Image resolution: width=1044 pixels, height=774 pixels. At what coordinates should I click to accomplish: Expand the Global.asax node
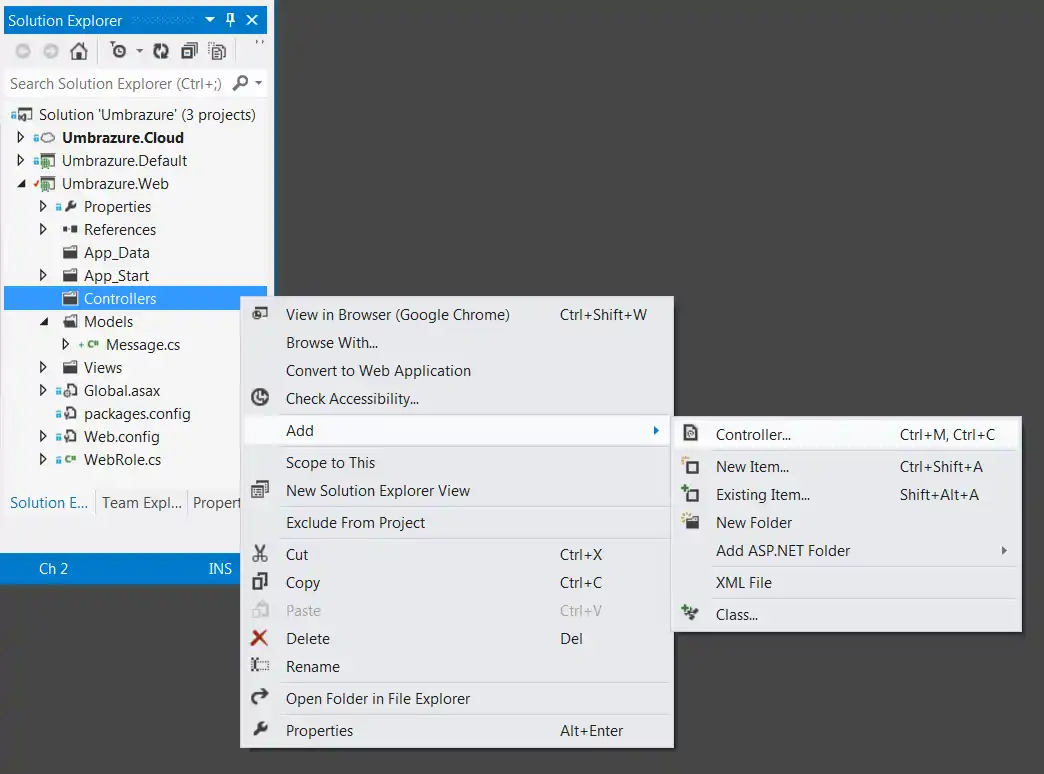43,390
